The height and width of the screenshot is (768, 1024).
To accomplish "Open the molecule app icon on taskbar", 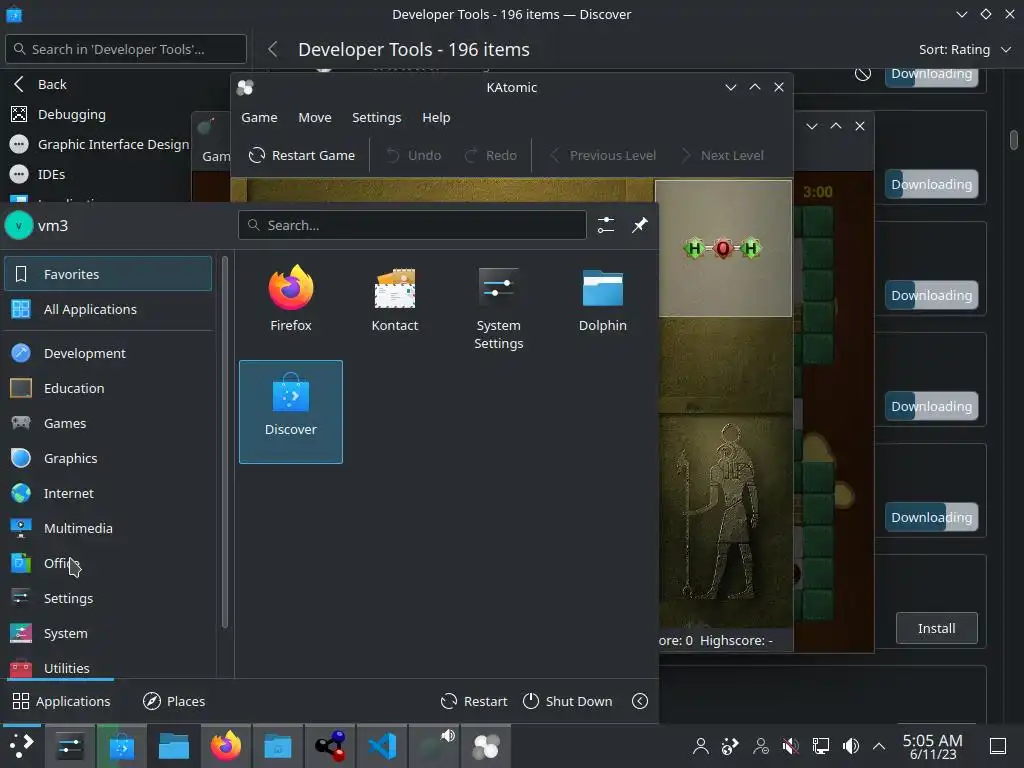I will 330,746.
